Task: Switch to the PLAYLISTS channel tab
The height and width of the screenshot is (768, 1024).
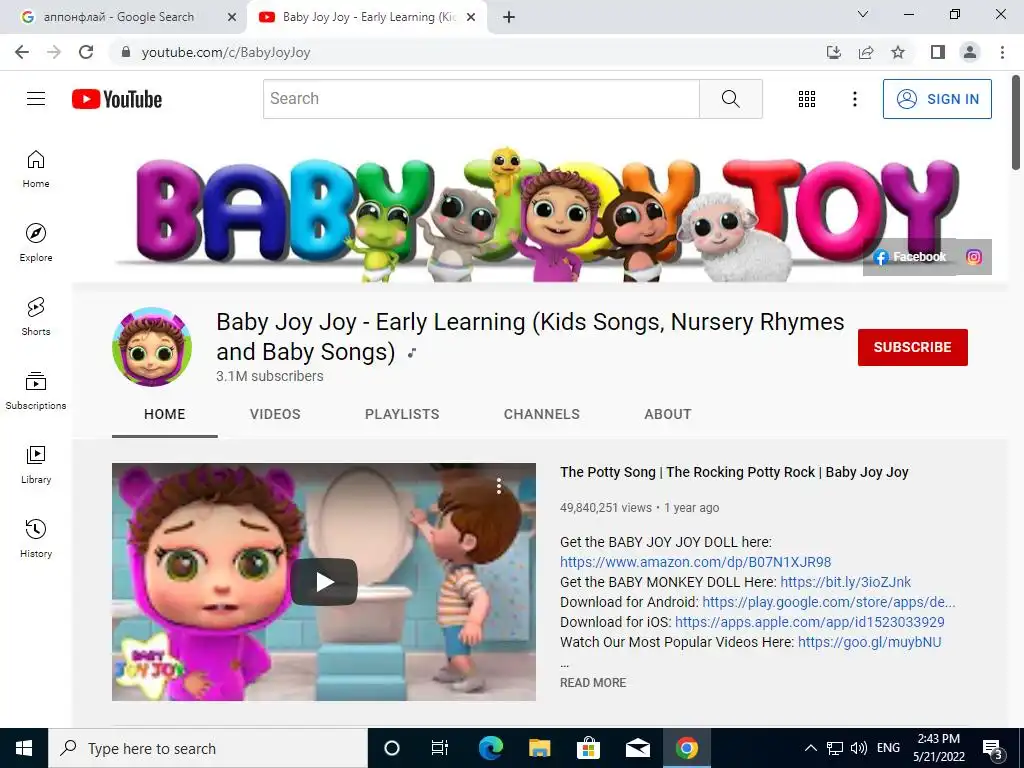Action: click(x=402, y=414)
